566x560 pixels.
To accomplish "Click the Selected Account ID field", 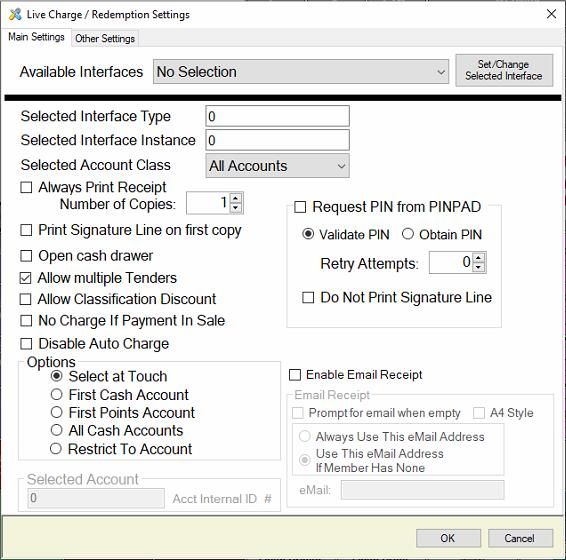I will (x=96, y=498).
